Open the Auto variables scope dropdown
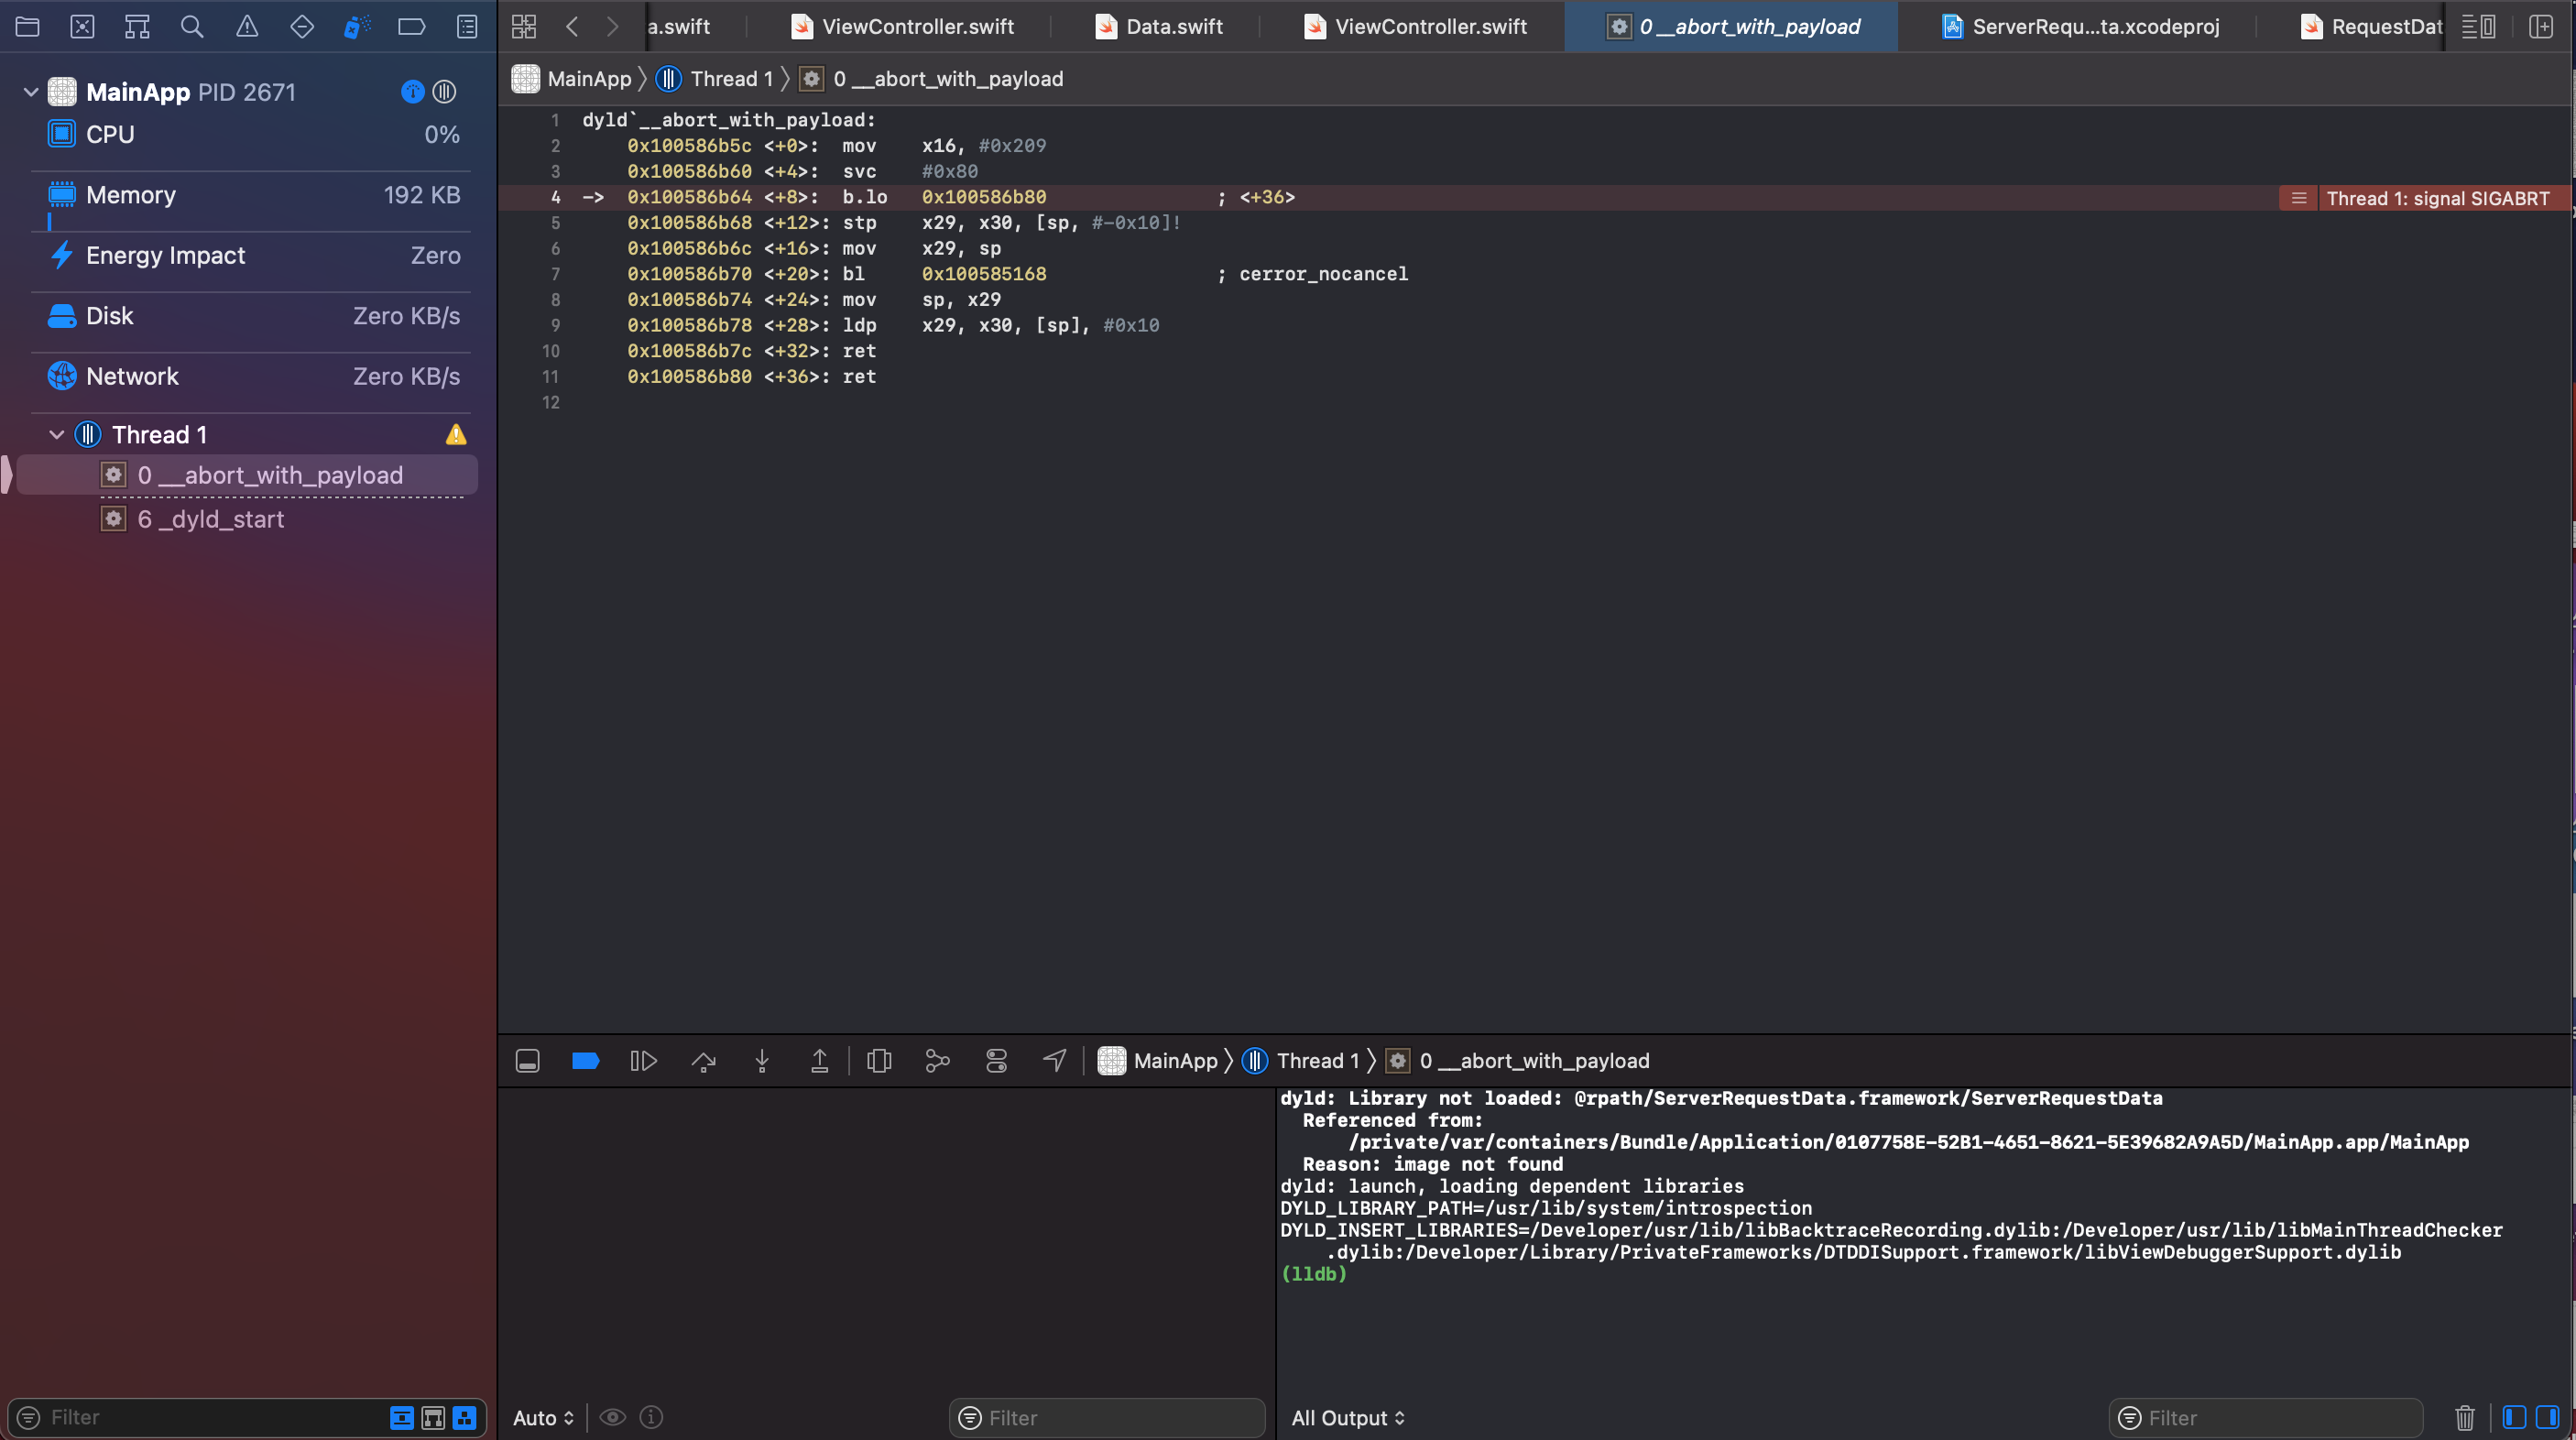Screen dimensions: 2576x1440 tap(543, 1418)
